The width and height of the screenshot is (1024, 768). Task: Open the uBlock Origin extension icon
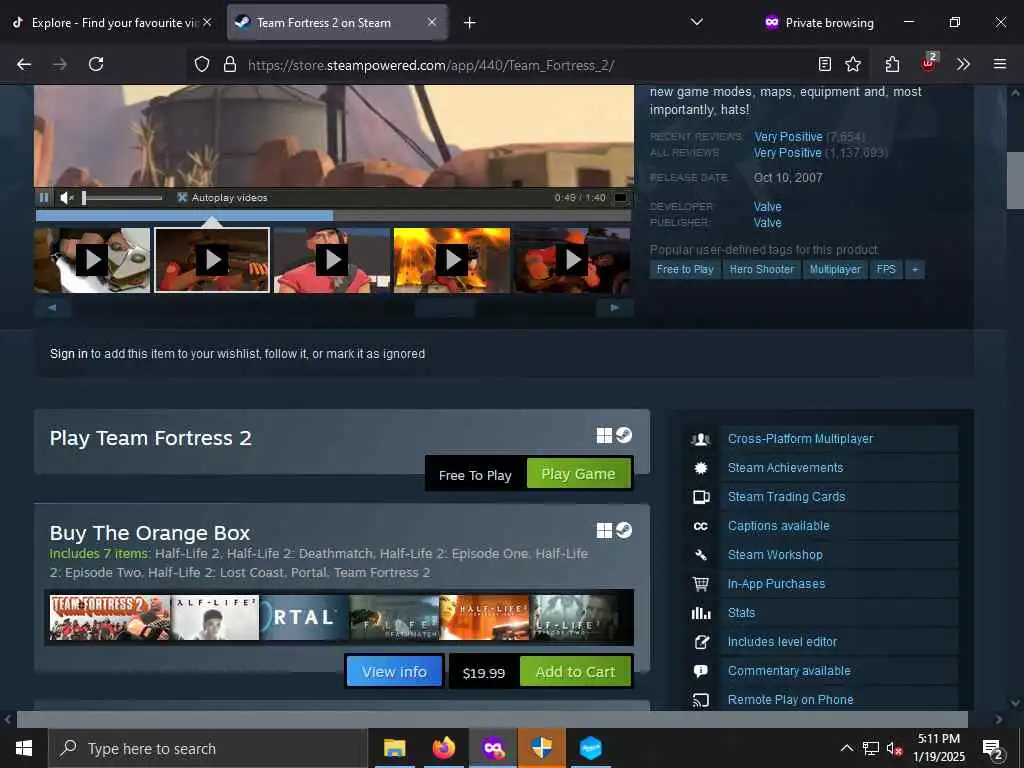(928, 63)
